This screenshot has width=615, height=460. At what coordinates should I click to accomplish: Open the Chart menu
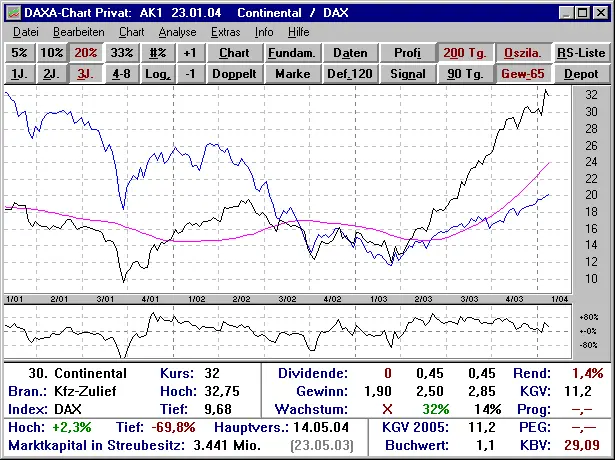[x=132, y=32]
